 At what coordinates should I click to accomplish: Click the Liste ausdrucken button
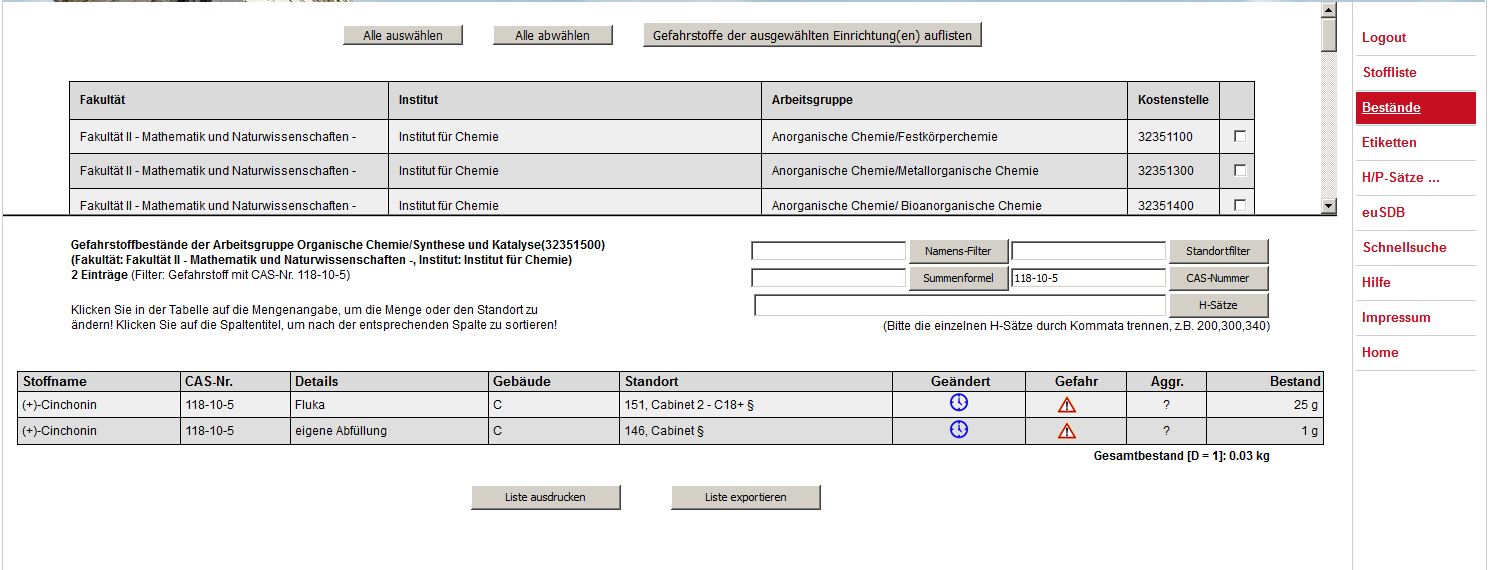(x=545, y=497)
